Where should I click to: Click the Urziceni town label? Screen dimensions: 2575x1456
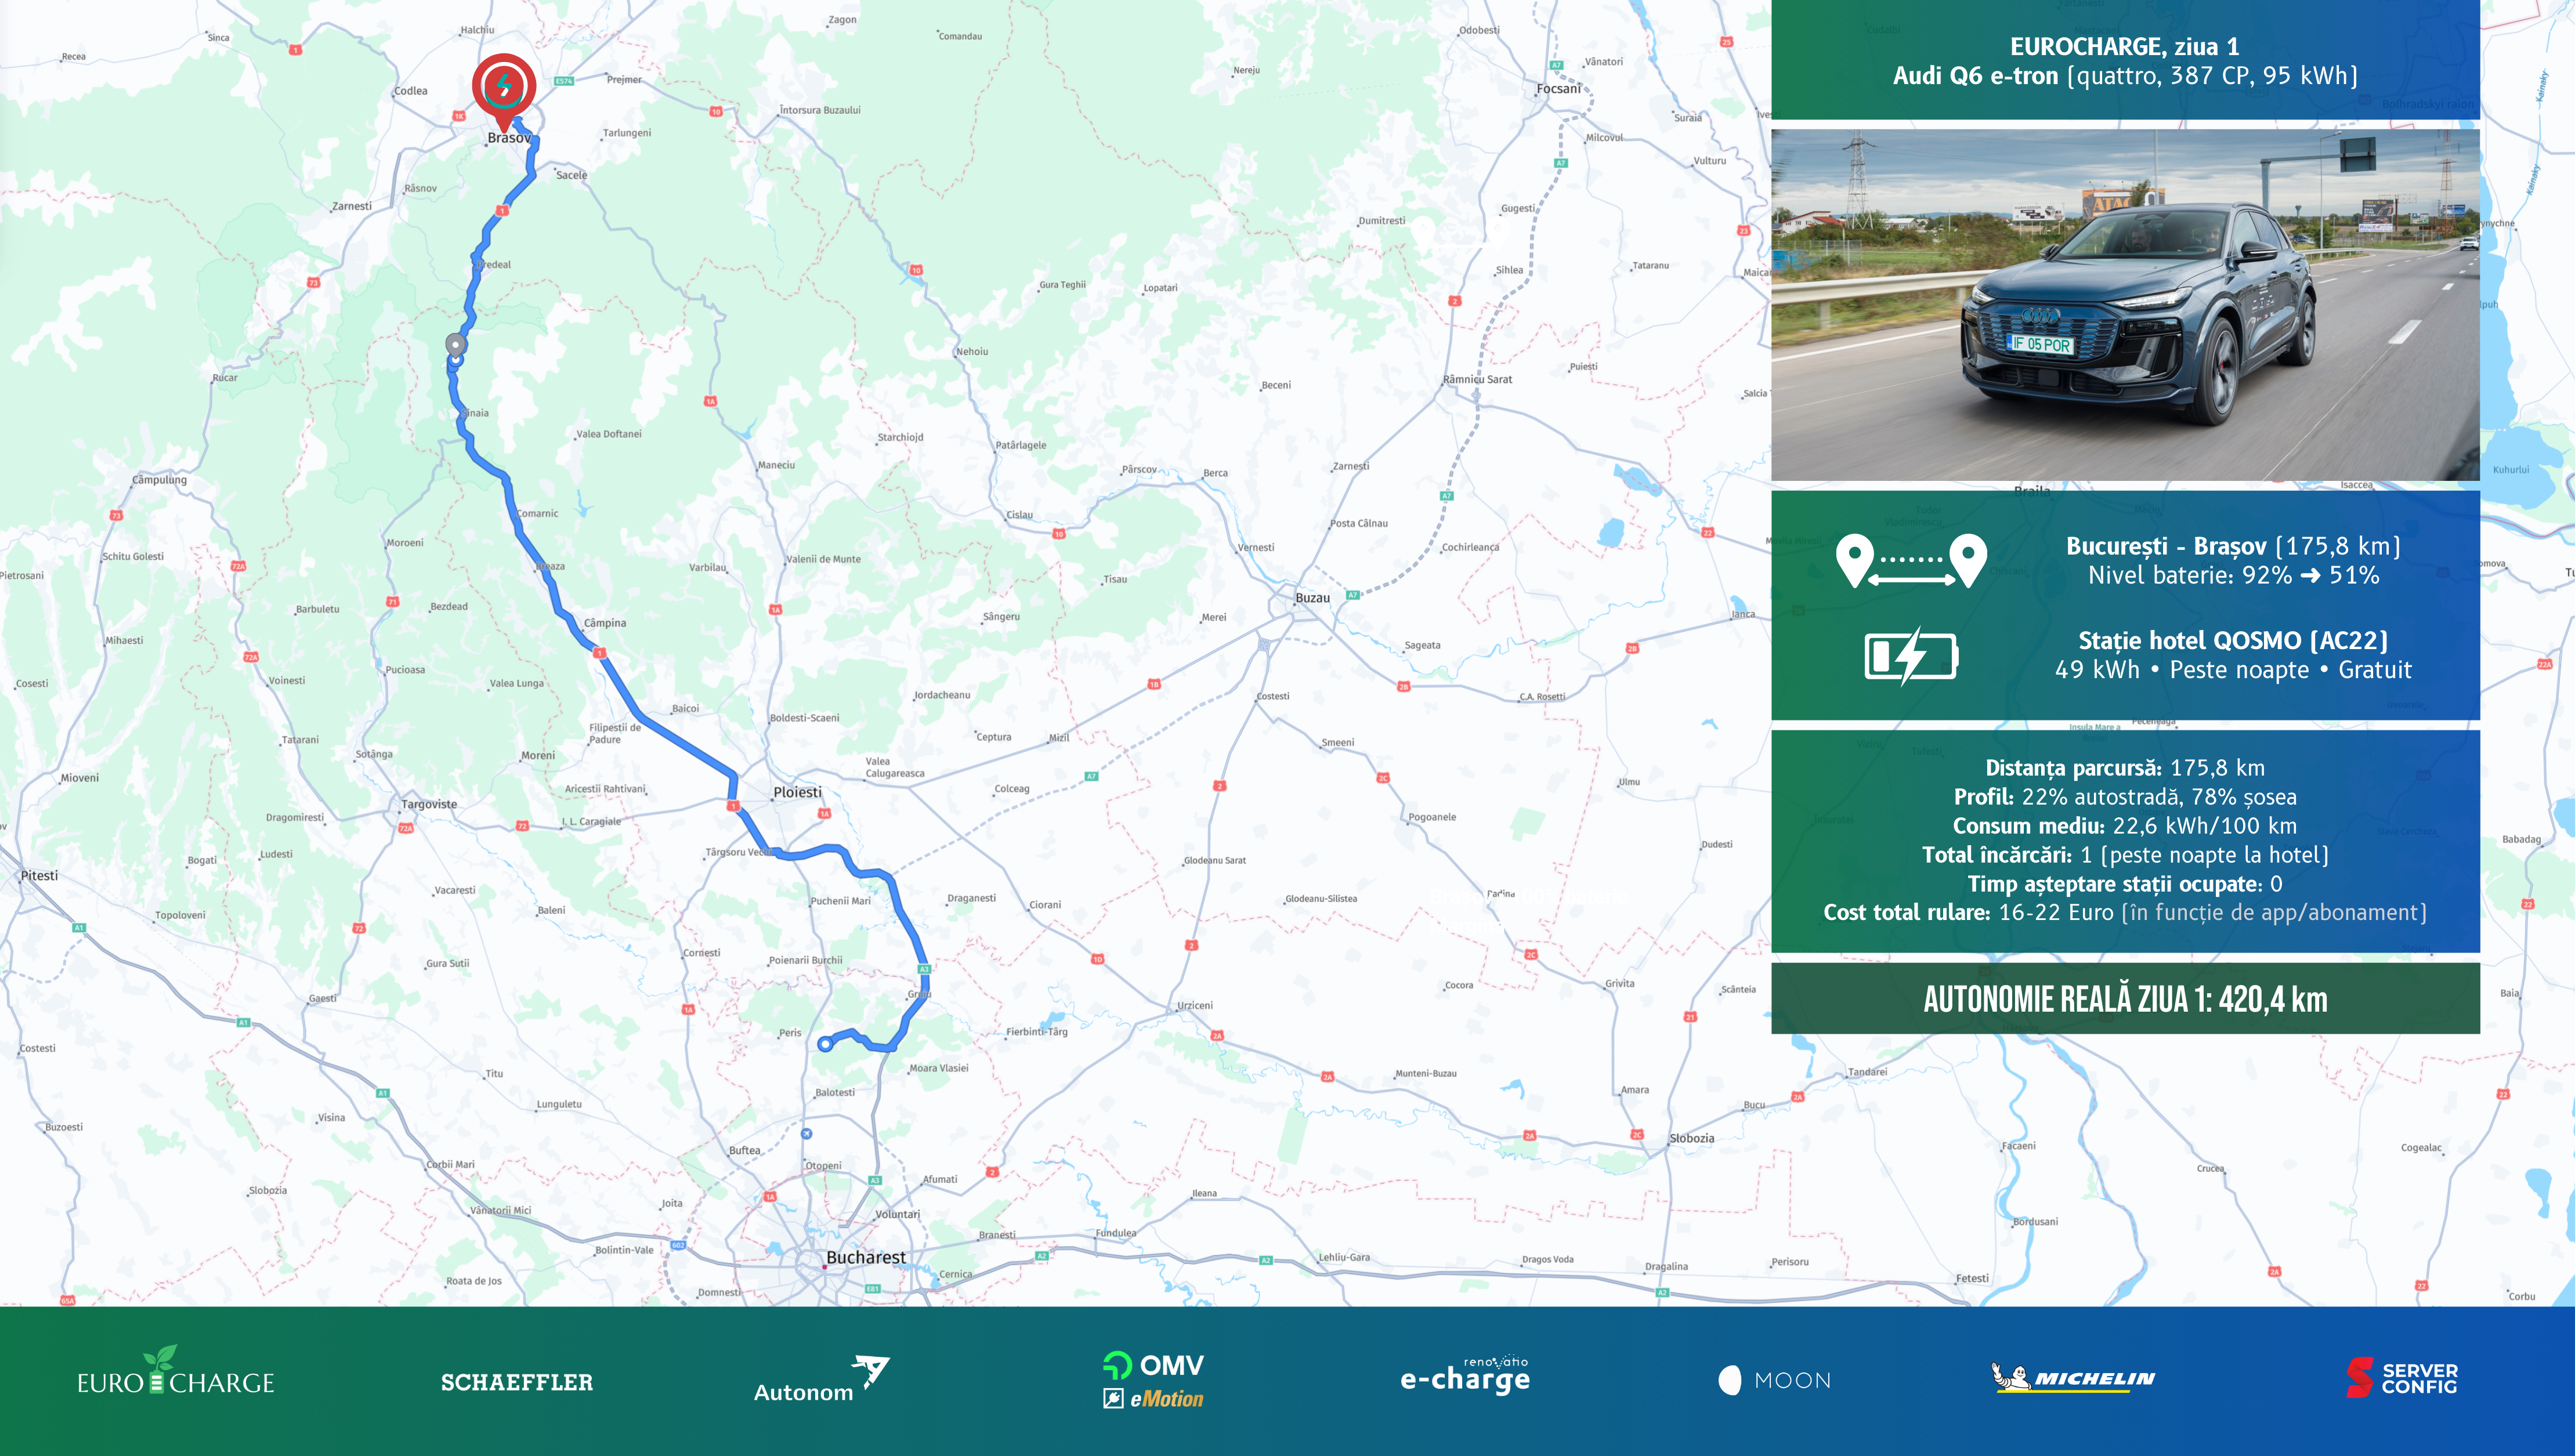click(1195, 1006)
